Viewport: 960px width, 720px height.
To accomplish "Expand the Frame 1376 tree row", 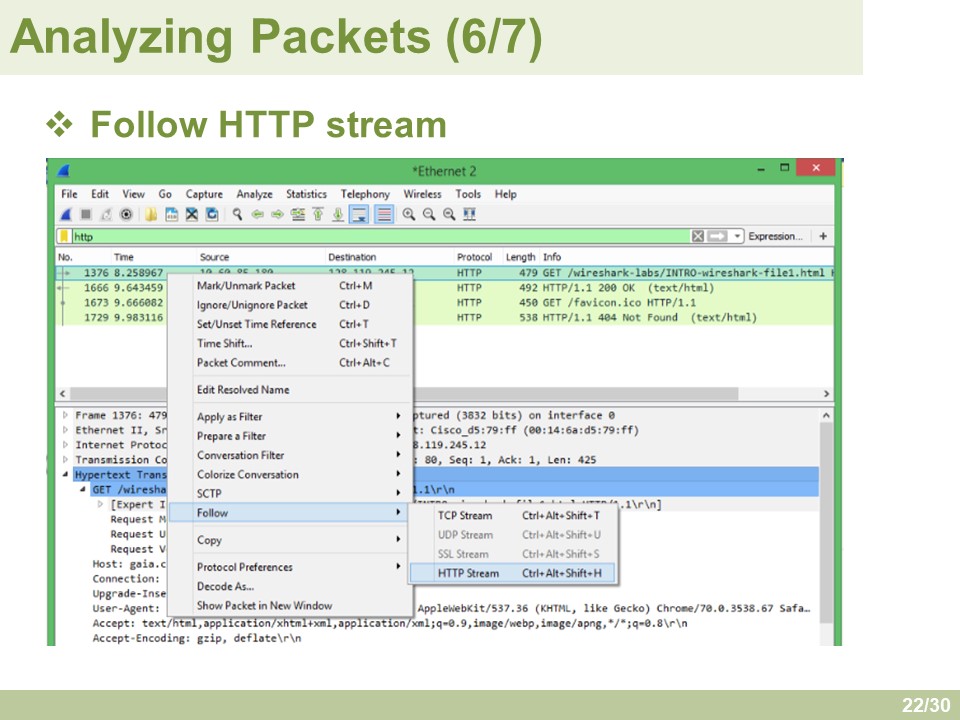I will click(x=66, y=415).
